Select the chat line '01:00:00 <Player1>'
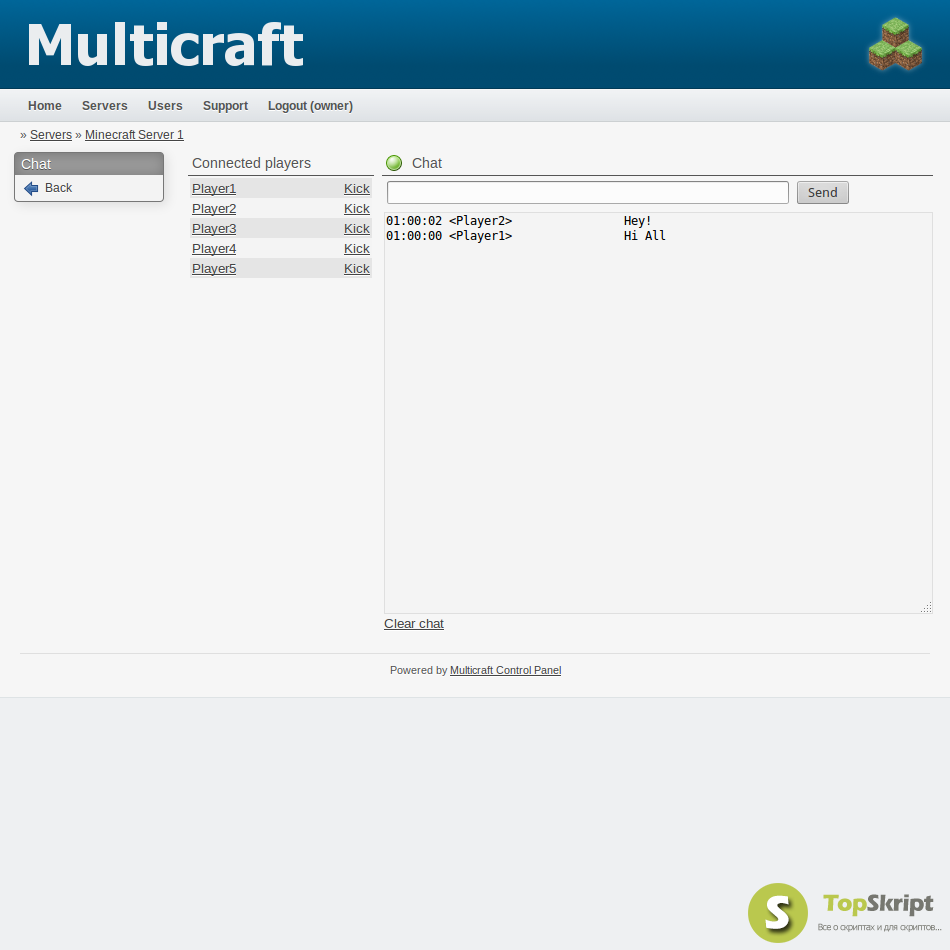 click(x=449, y=236)
